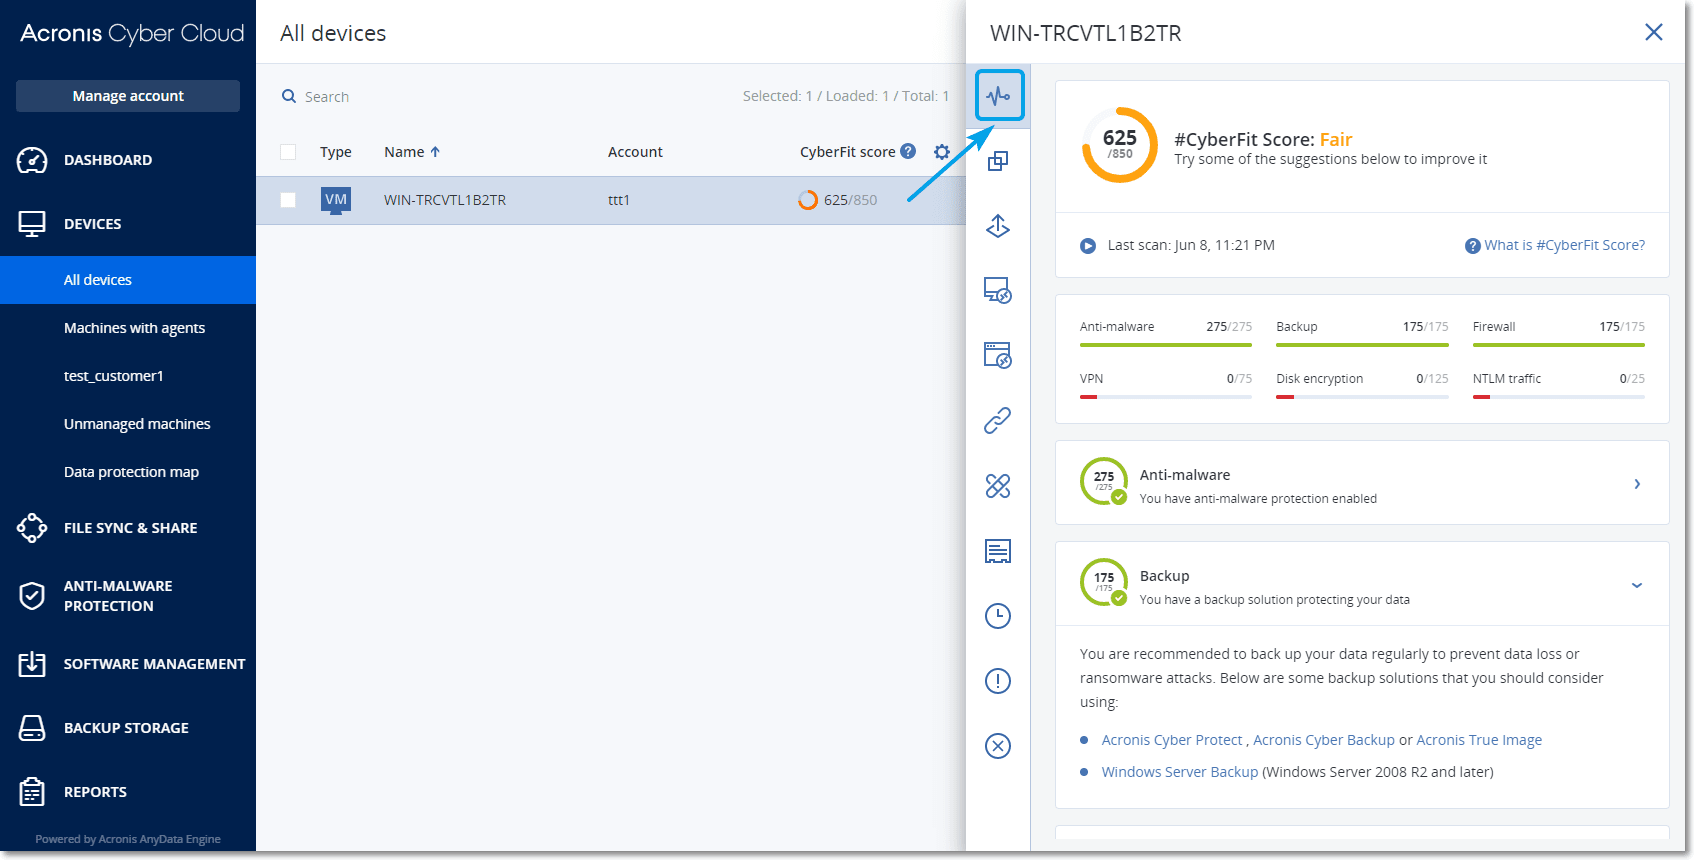
Task: Open the Reports section
Action: [x=128, y=792]
